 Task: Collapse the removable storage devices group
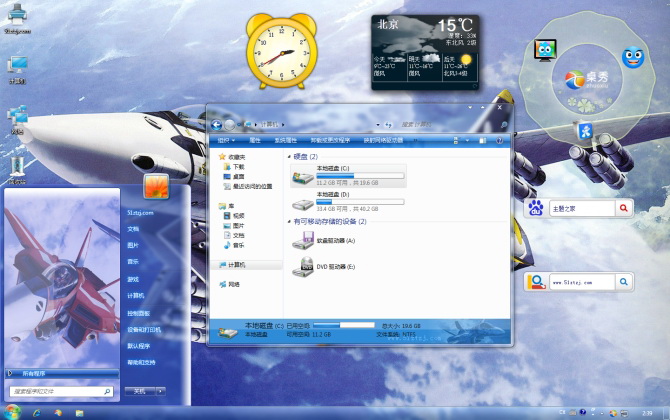[289, 222]
